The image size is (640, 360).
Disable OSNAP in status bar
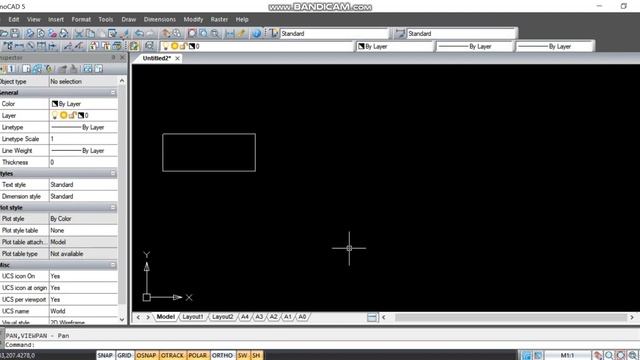pyautogui.click(x=146, y=356)
